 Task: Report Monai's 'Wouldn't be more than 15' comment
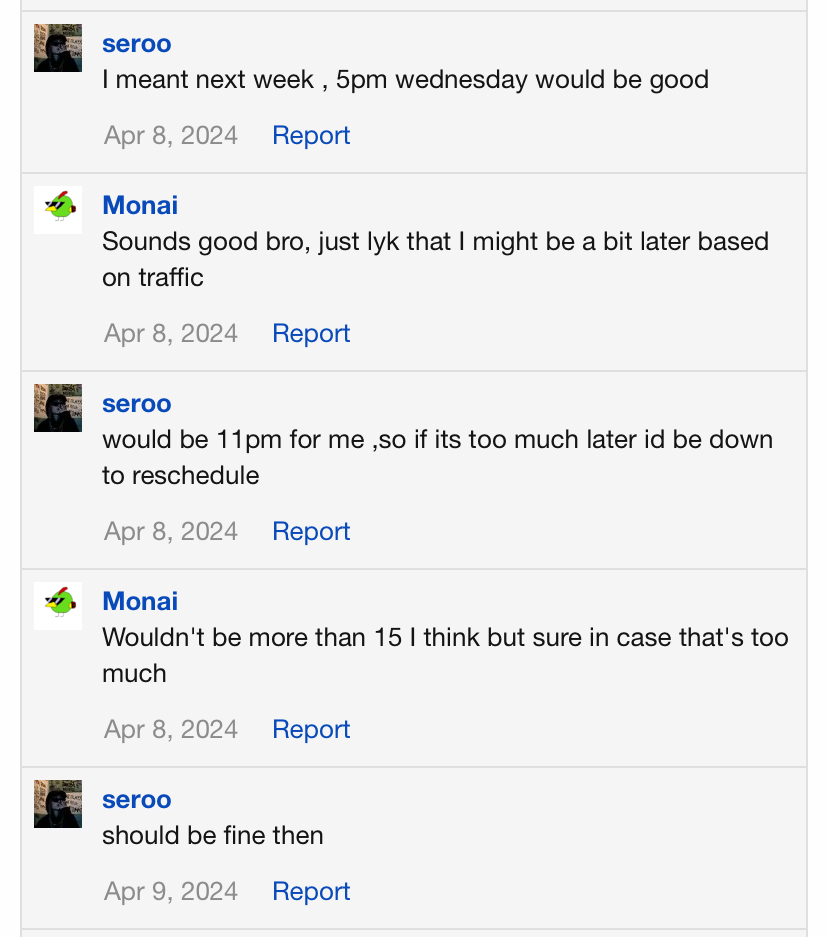[x=311, y=730]
